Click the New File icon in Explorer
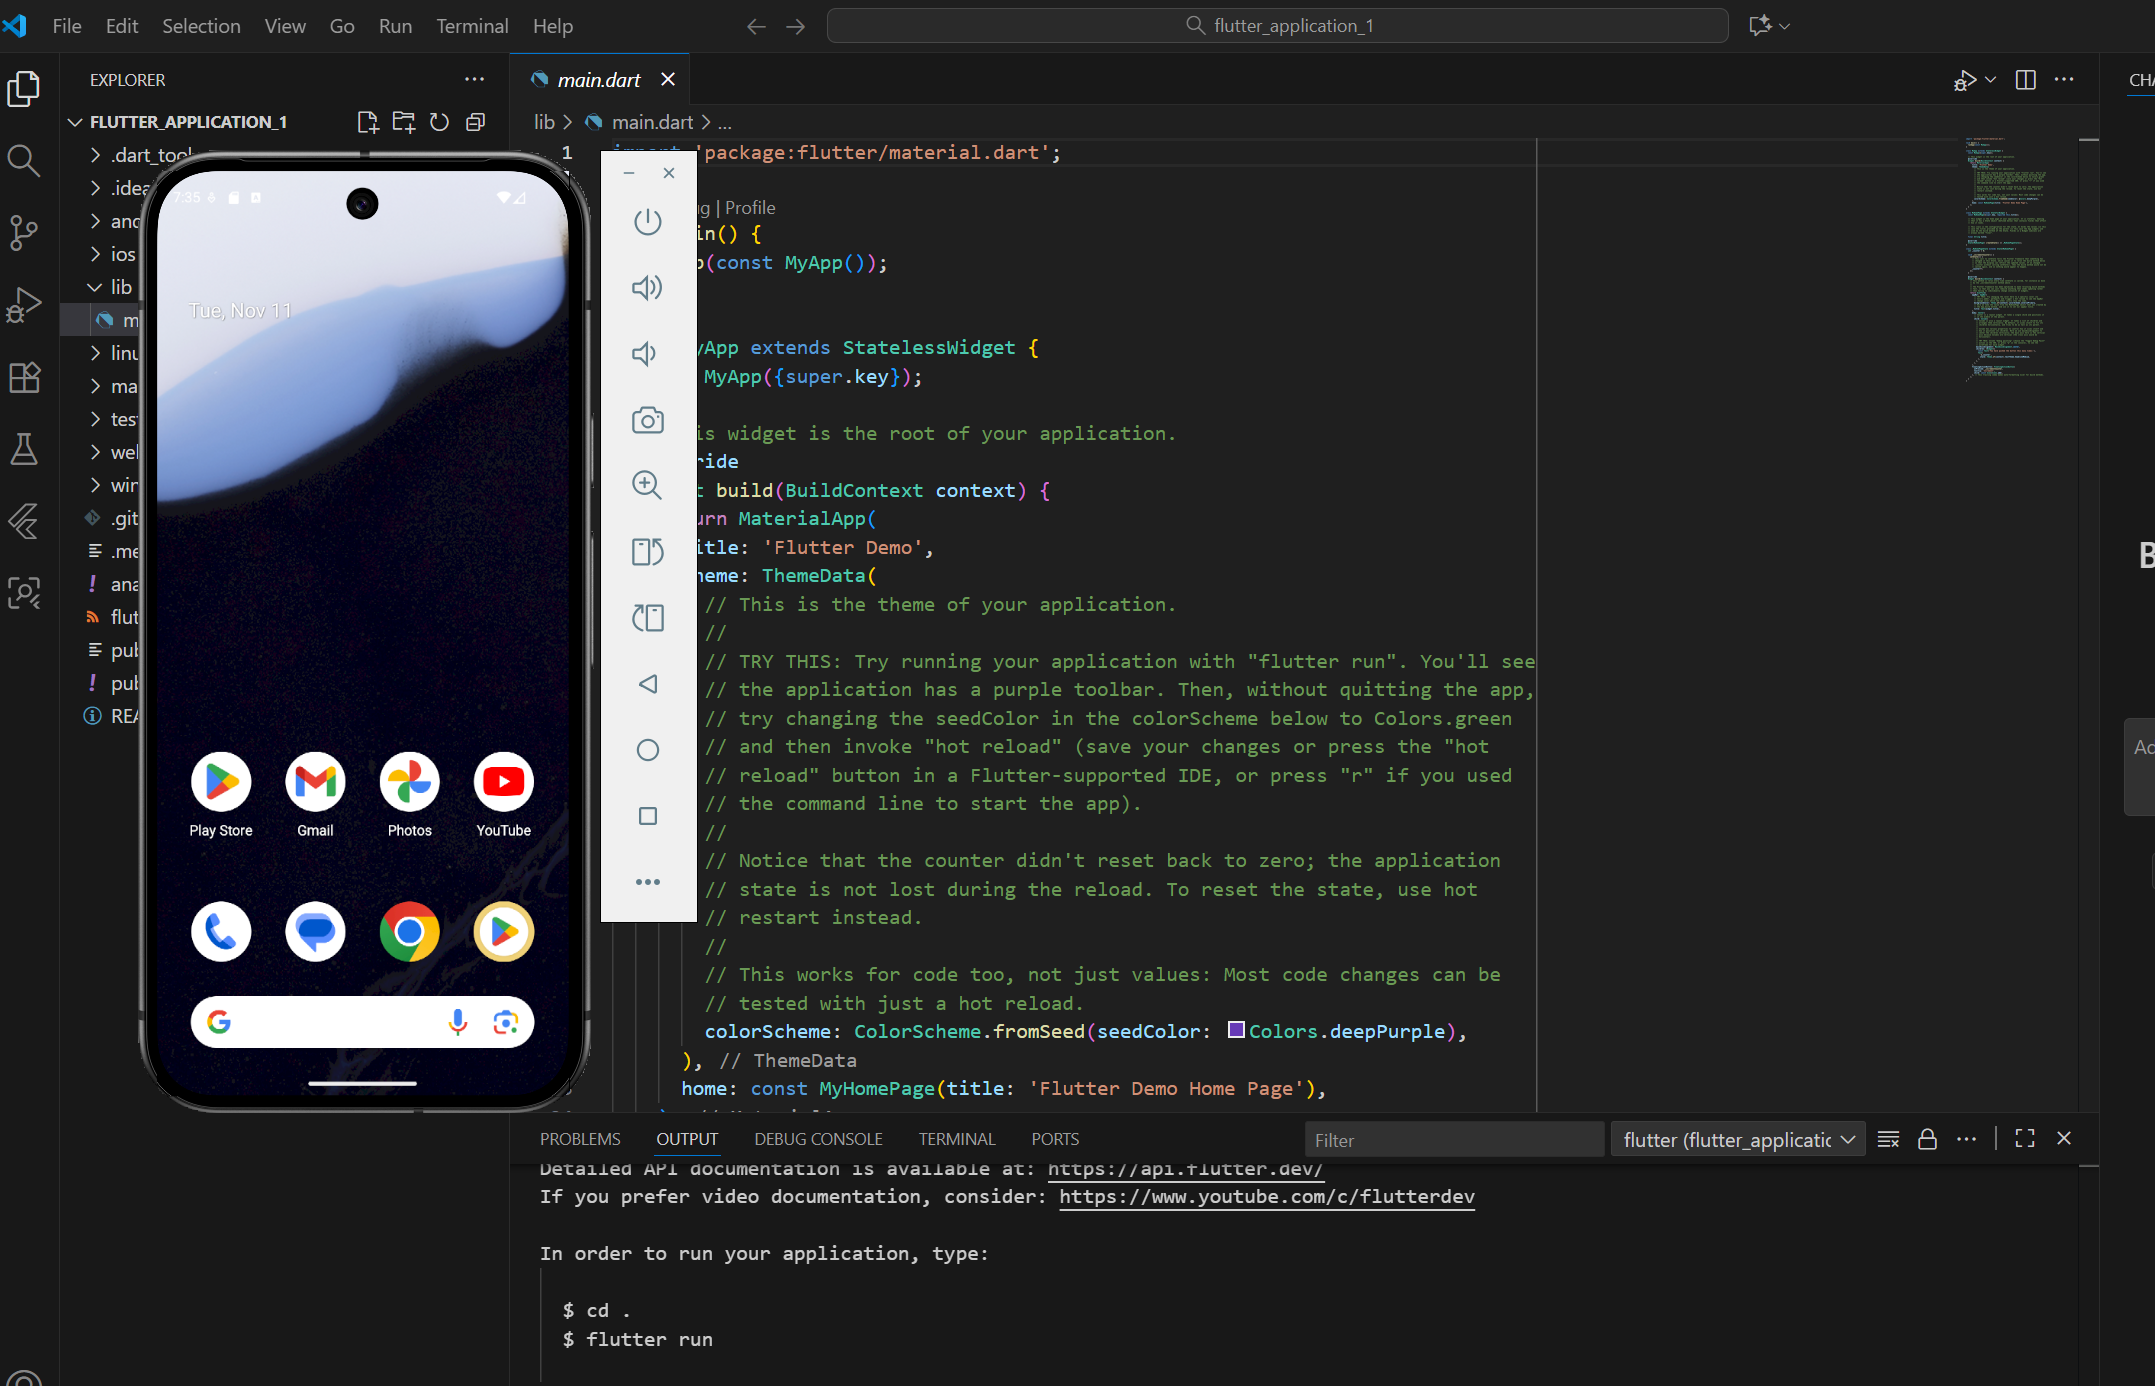Viewport: 2155px width, 1386px height. (x=367, y=122)
